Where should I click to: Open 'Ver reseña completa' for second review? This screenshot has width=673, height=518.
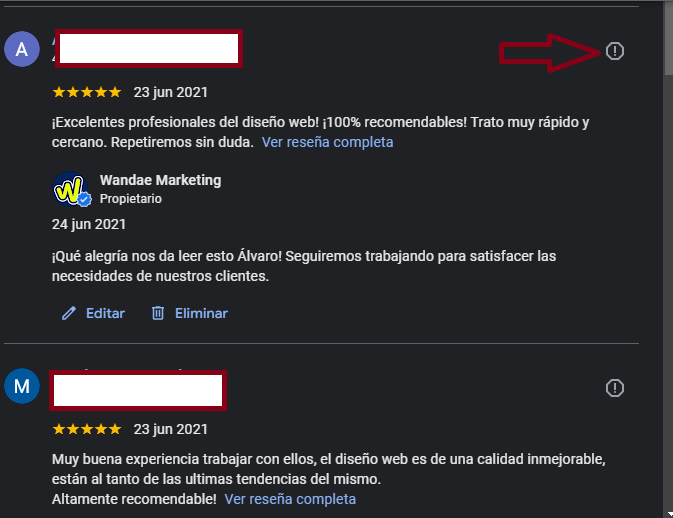(x=290, y=499)
